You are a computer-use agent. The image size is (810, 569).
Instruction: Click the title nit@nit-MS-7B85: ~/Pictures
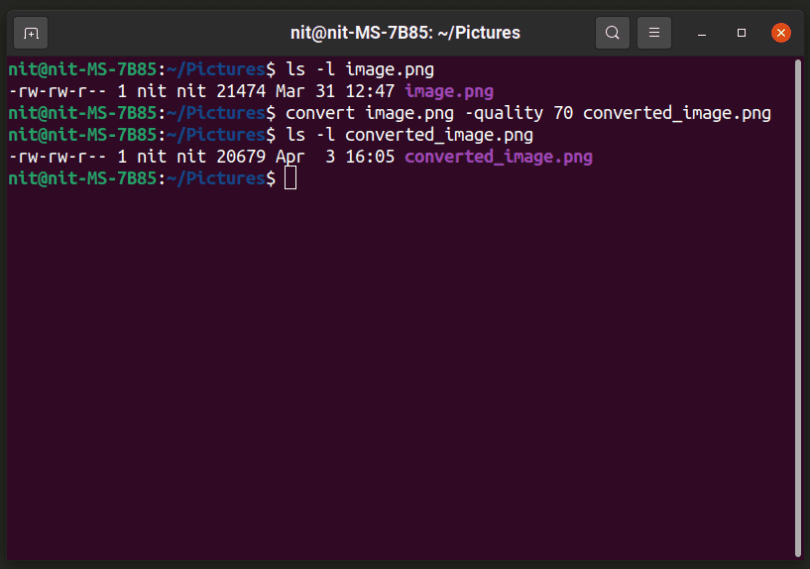tap(405, 33)
